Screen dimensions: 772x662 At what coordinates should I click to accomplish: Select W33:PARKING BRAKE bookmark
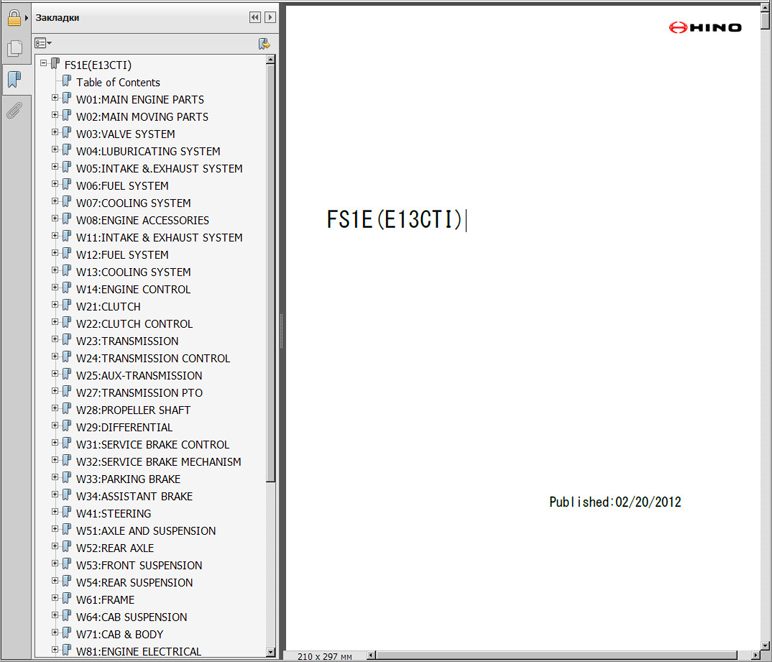pyautogui.click(x=128, y=479)
